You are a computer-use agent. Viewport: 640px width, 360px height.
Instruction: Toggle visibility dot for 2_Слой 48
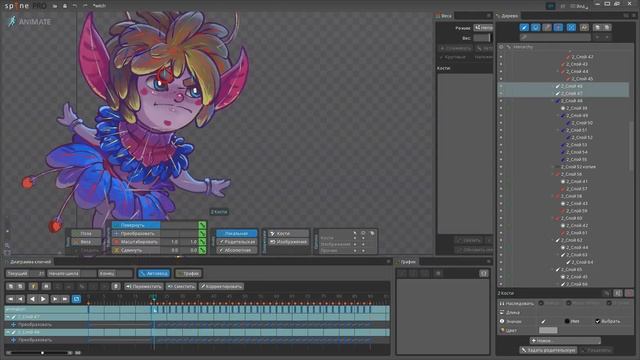[x=501, y=101]
